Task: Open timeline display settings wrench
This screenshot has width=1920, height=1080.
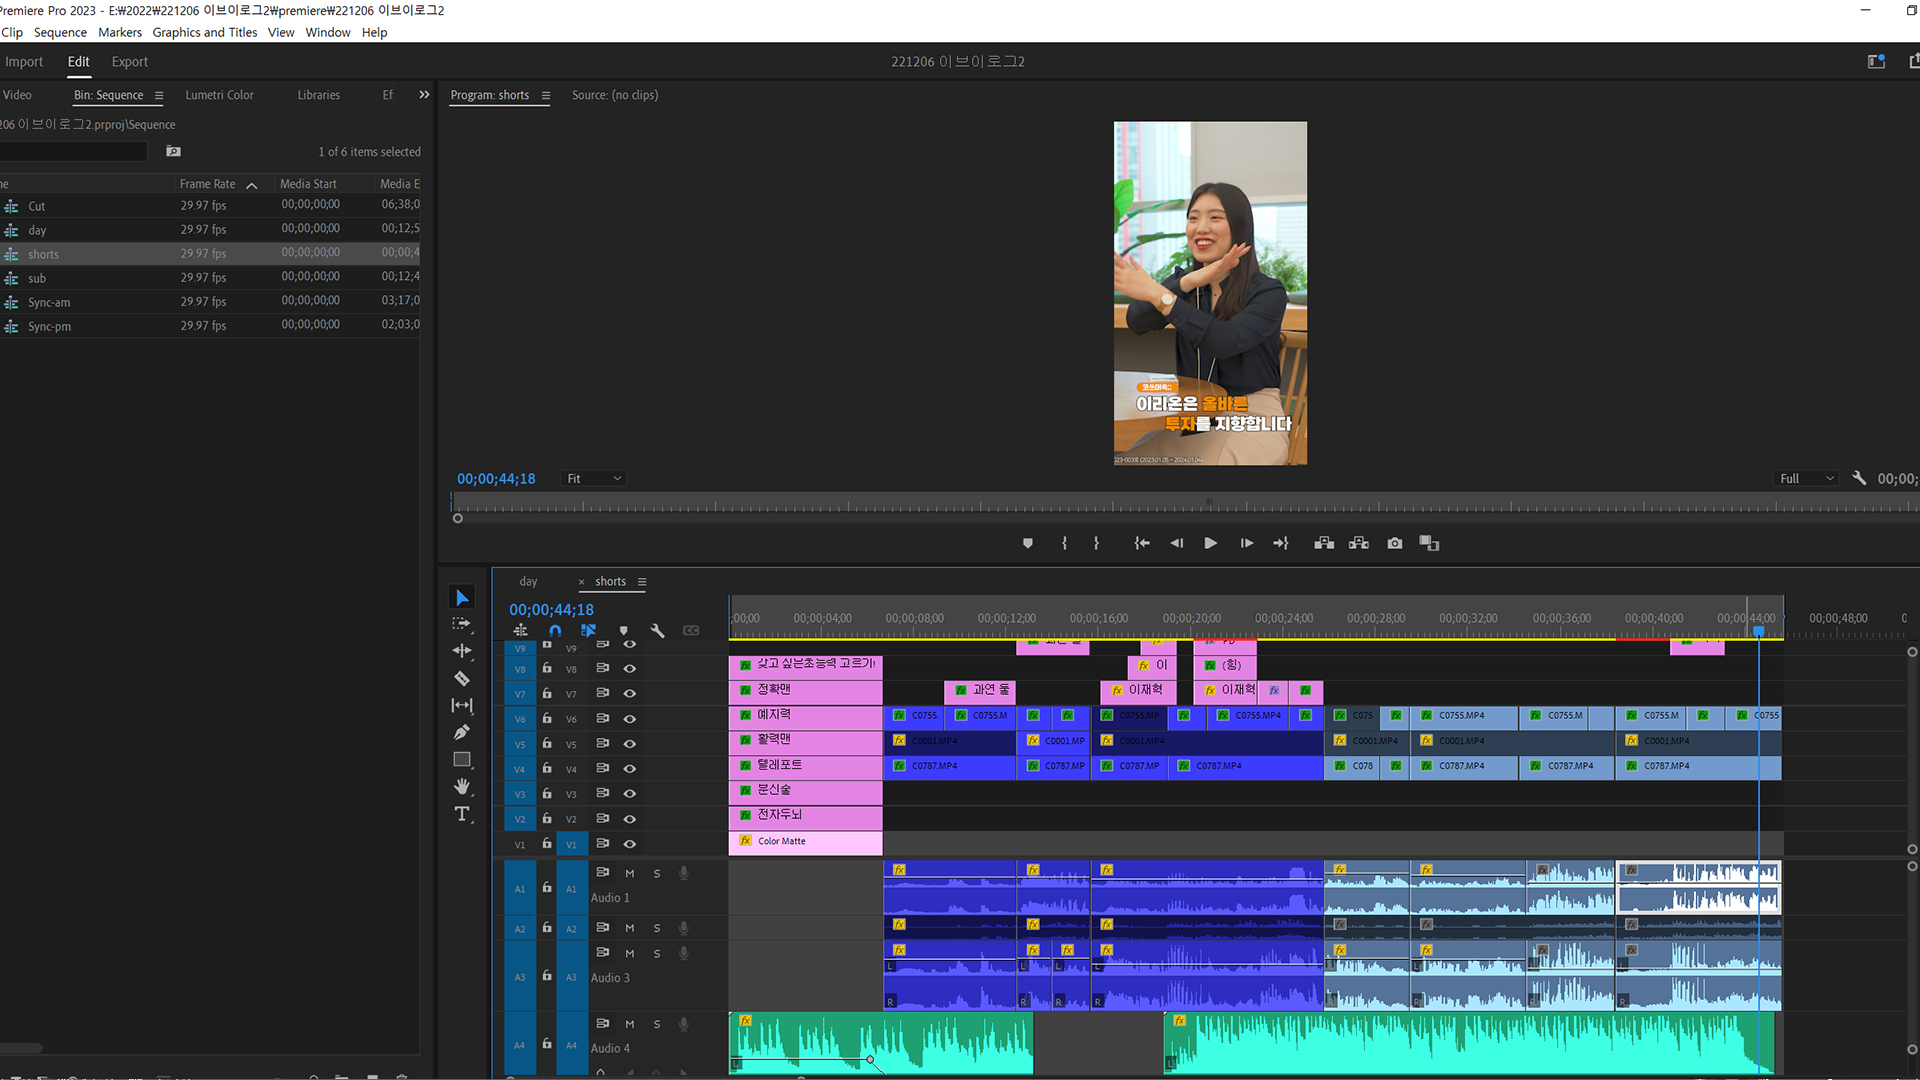Action: pyautogui.click(x=657, y=631)
